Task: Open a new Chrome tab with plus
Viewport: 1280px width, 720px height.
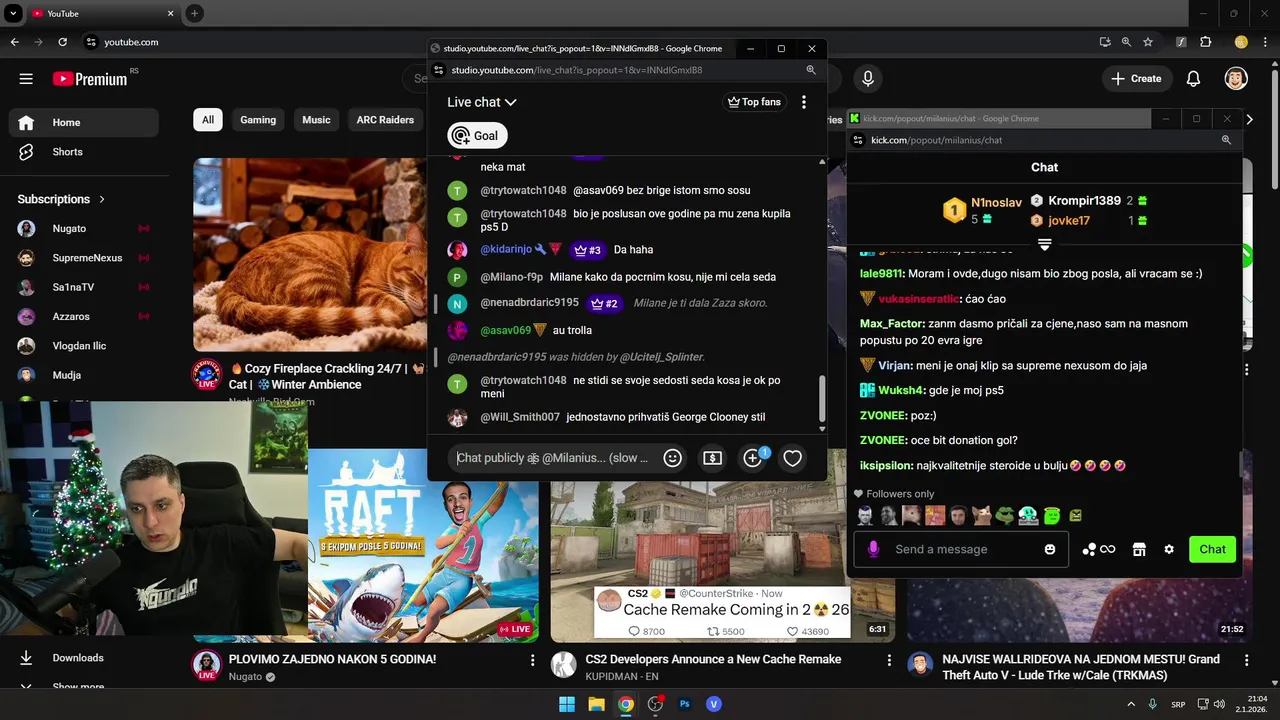Action: [194, 14]
